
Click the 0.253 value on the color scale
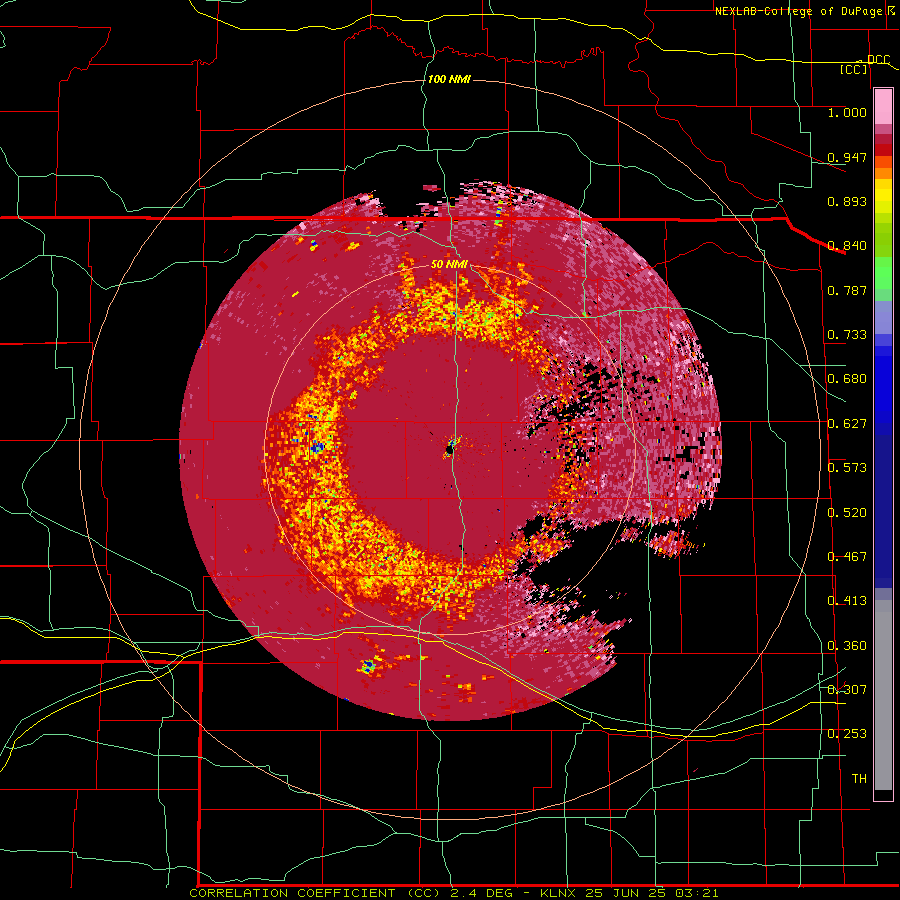pyautogui.click(x=847, y=734)
